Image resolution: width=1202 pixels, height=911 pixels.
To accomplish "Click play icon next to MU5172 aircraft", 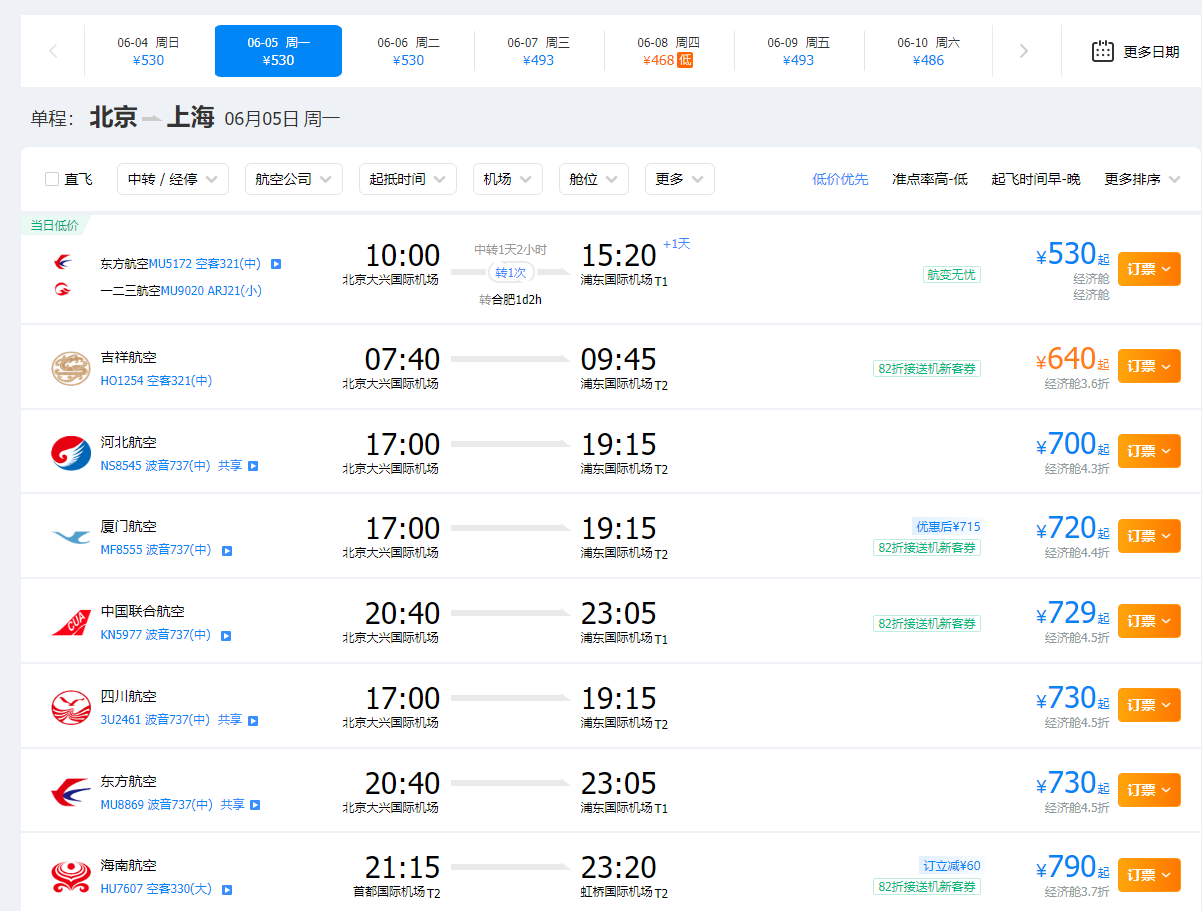I will pyautogui.click(x=276, y=264).
